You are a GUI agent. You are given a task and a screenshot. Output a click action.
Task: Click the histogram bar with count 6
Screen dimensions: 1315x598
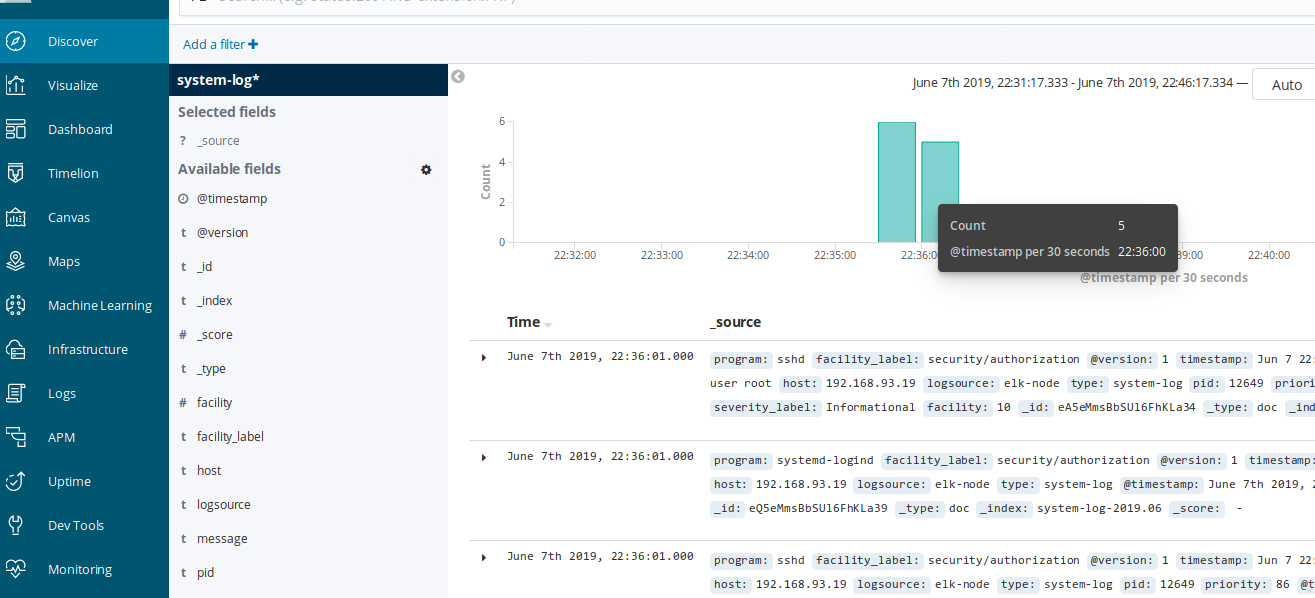coord(897,182)
